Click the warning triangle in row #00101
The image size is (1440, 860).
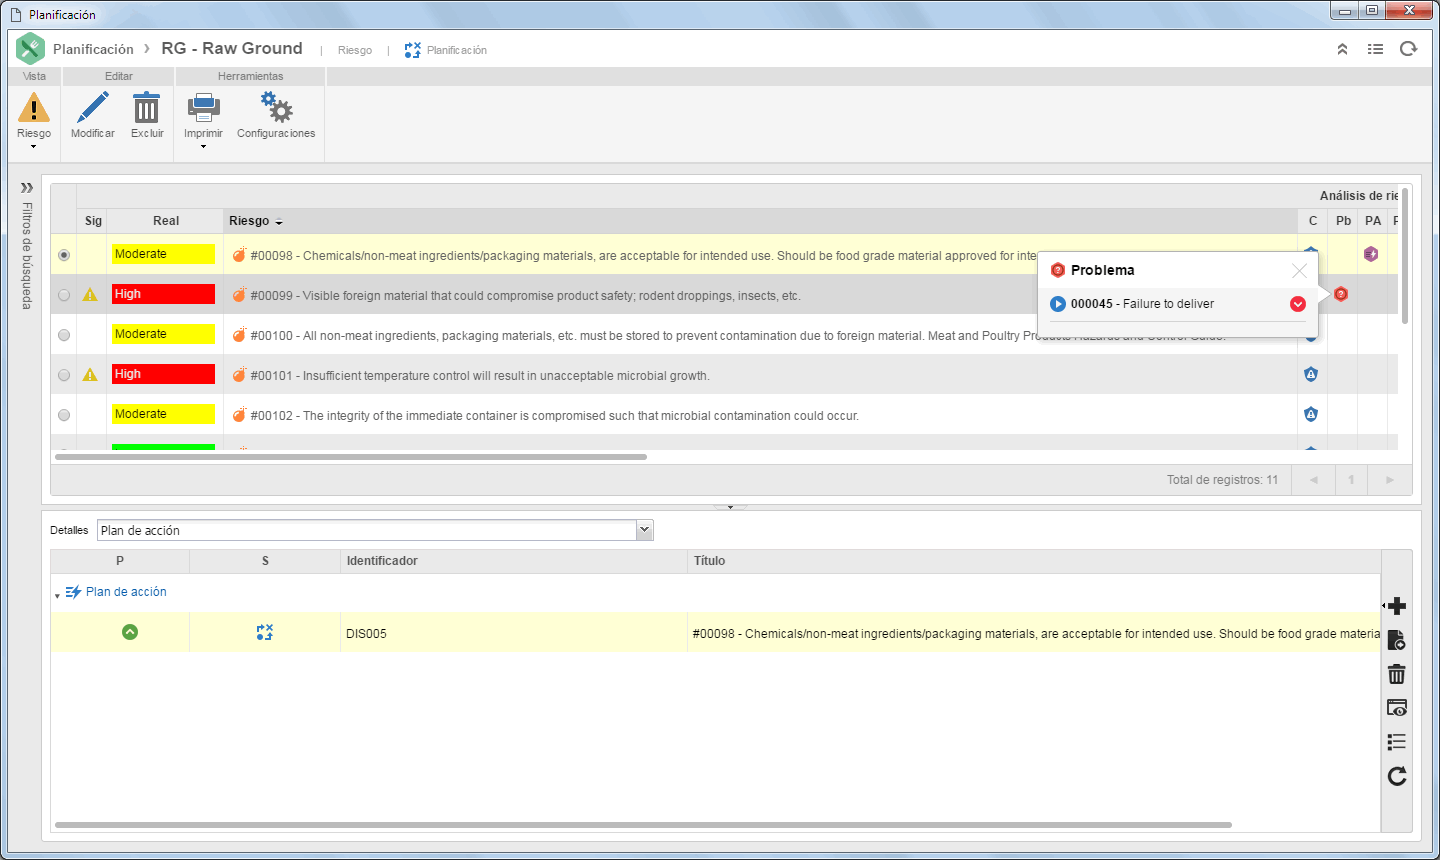pos(90,375)
